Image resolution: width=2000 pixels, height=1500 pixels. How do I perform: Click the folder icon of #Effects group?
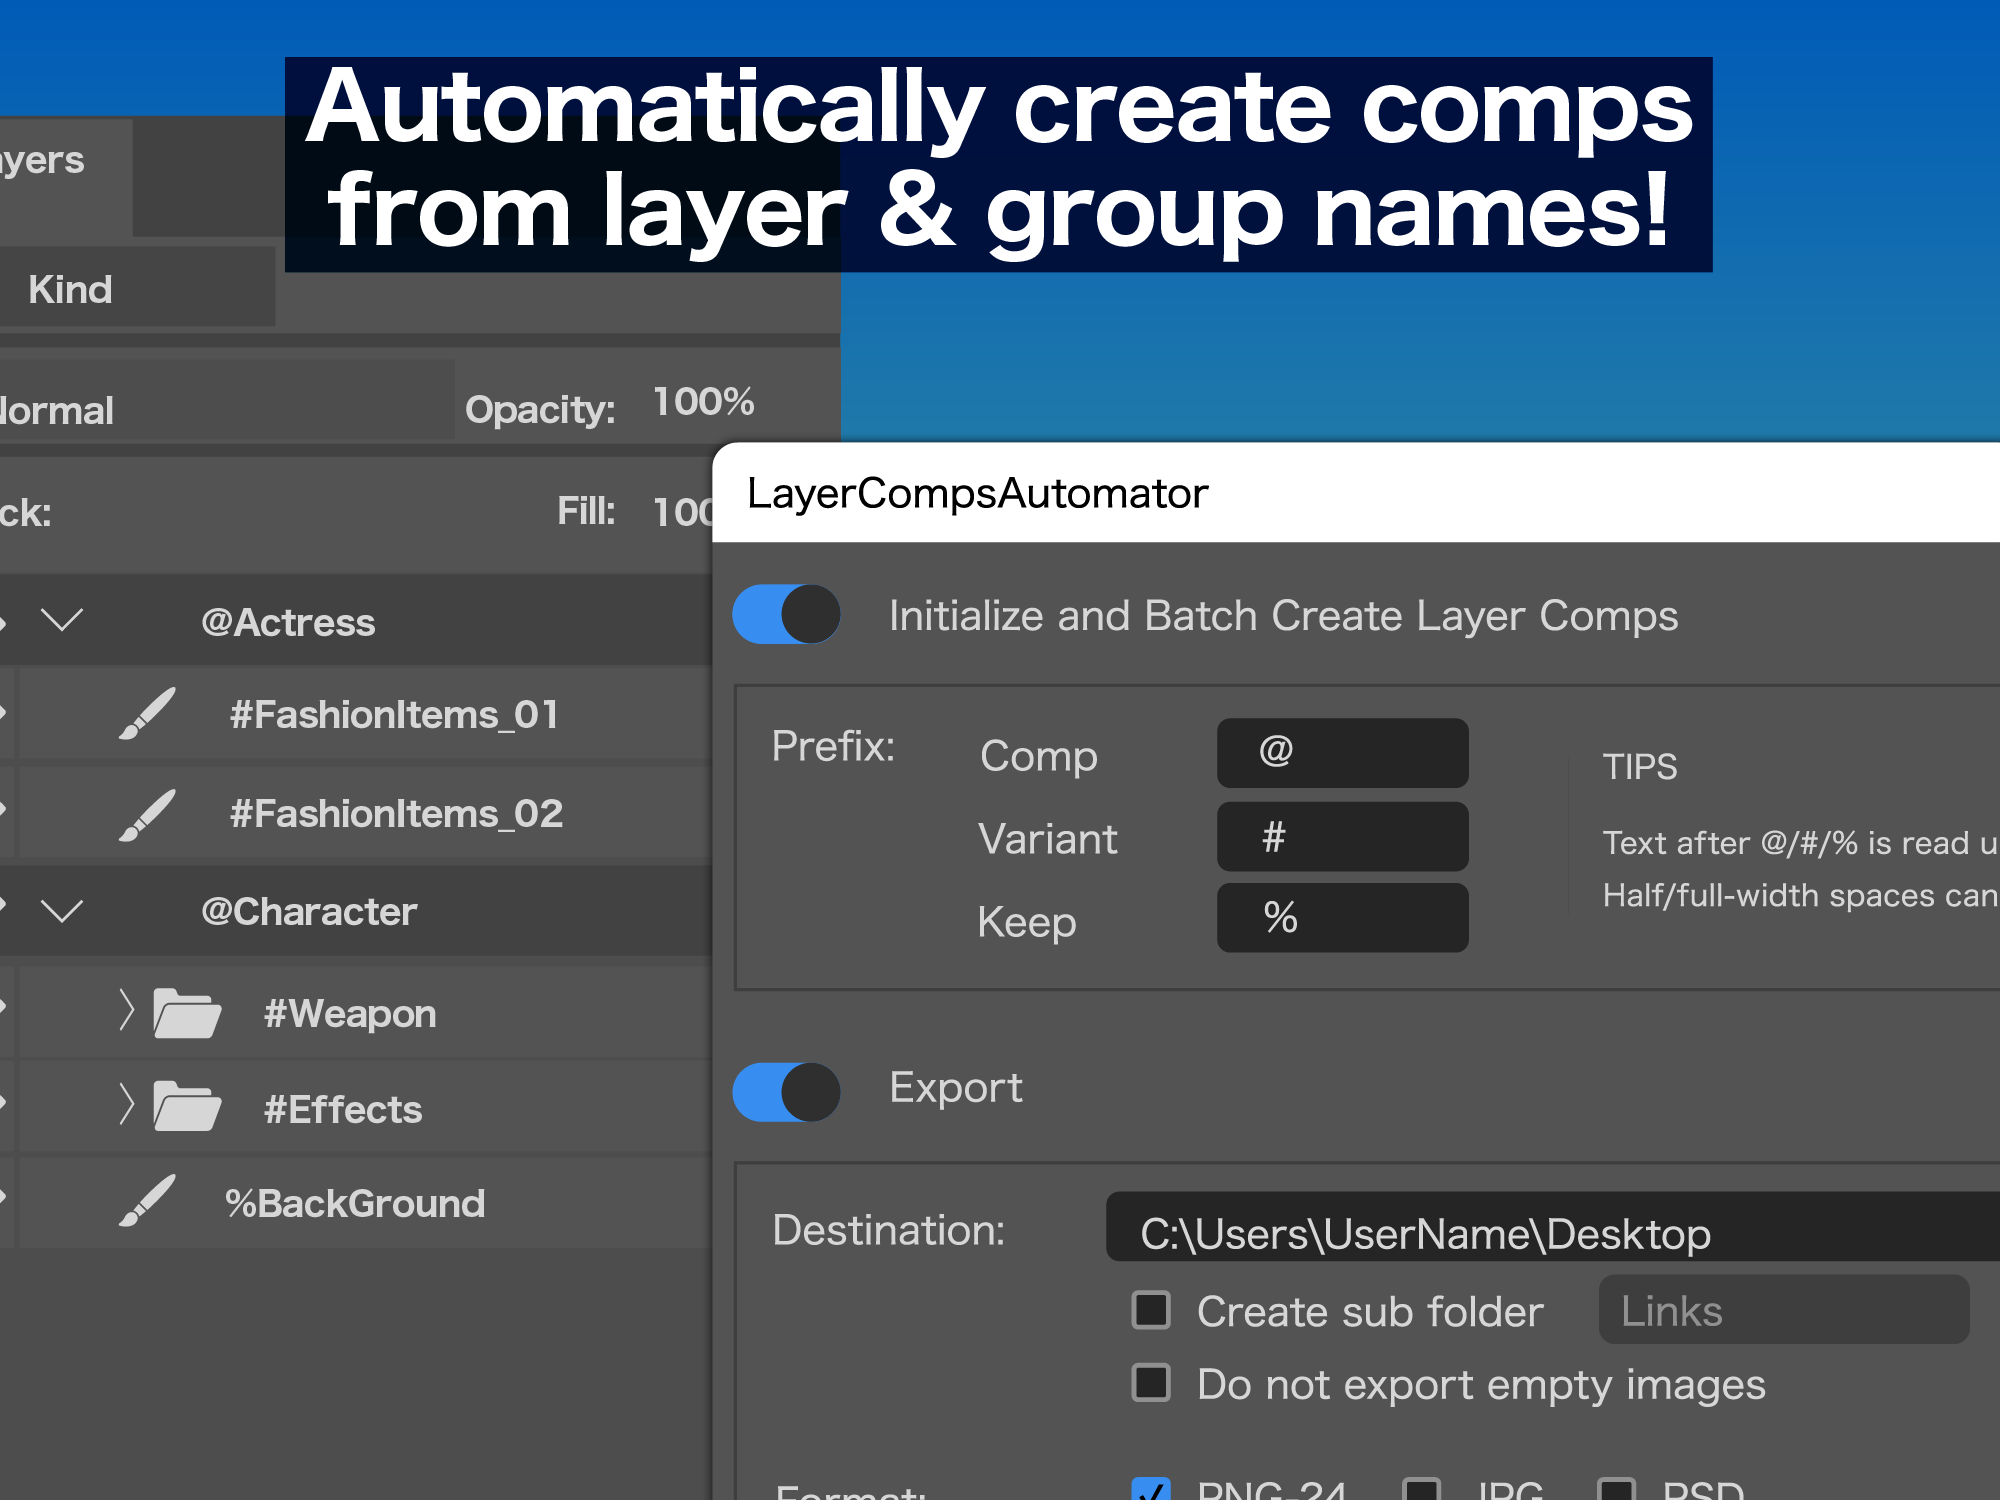coord(187,1106)
